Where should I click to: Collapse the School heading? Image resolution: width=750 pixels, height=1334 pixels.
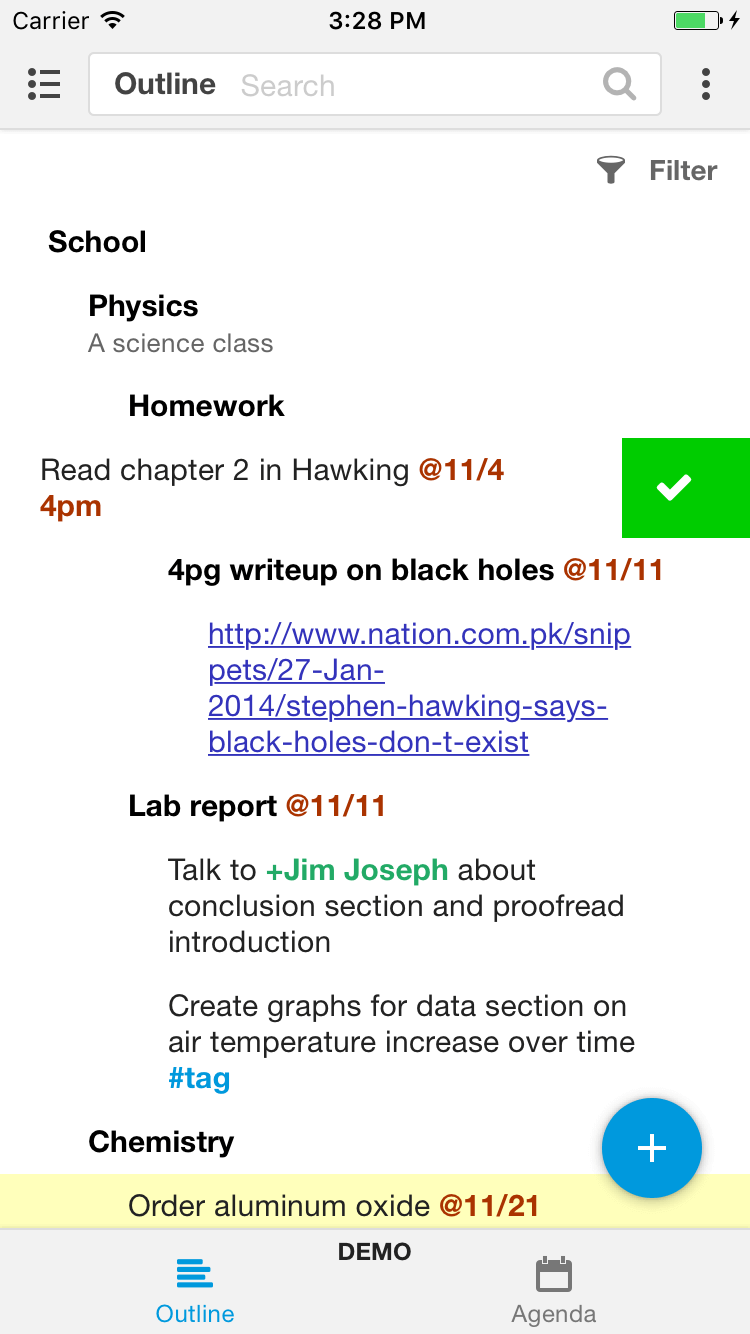click(97, 242)
